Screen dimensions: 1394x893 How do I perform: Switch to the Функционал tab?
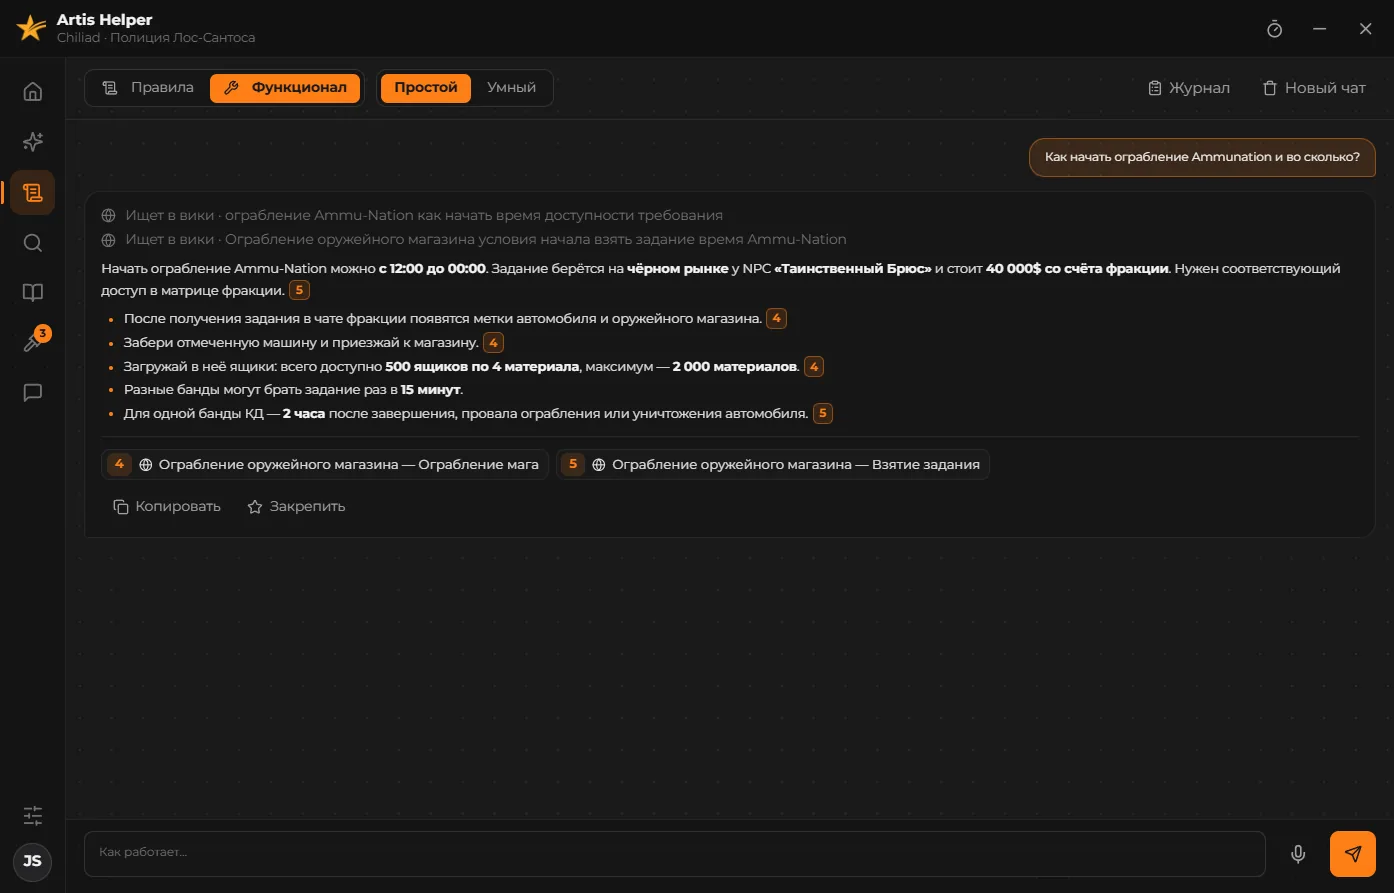pyautogui.click(x=285, y=88)
